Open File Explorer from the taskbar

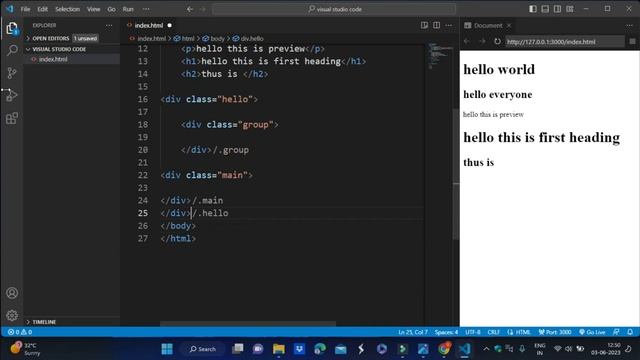coord(279,349)
